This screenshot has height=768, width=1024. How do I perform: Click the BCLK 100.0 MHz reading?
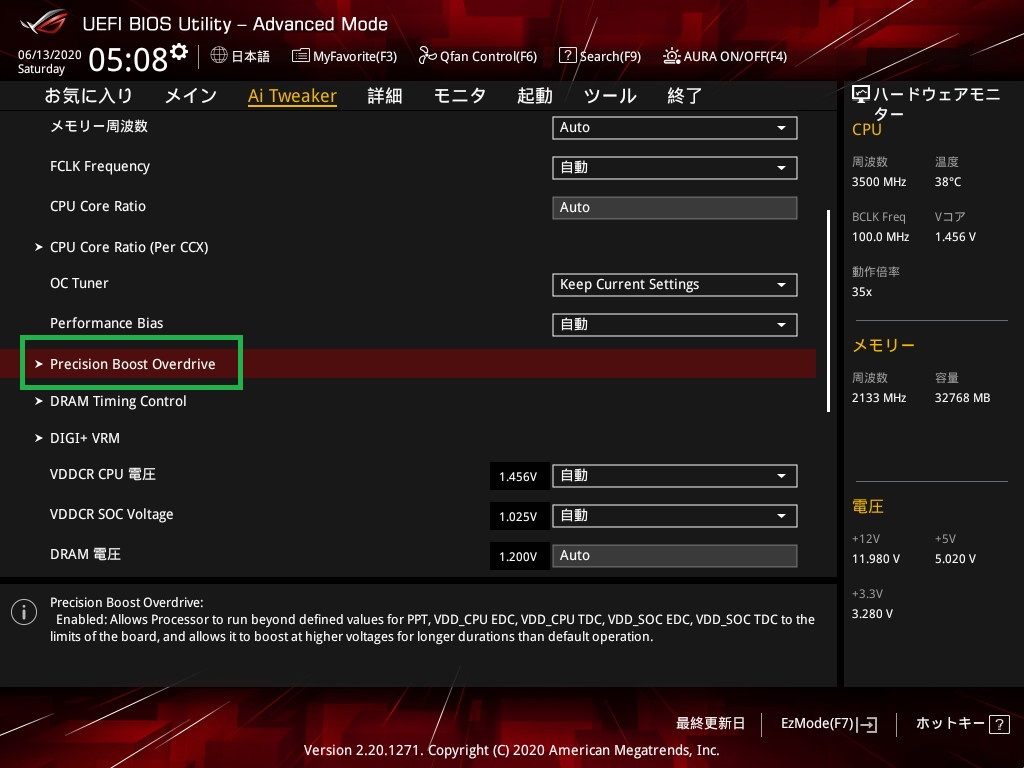pos(880,237)
